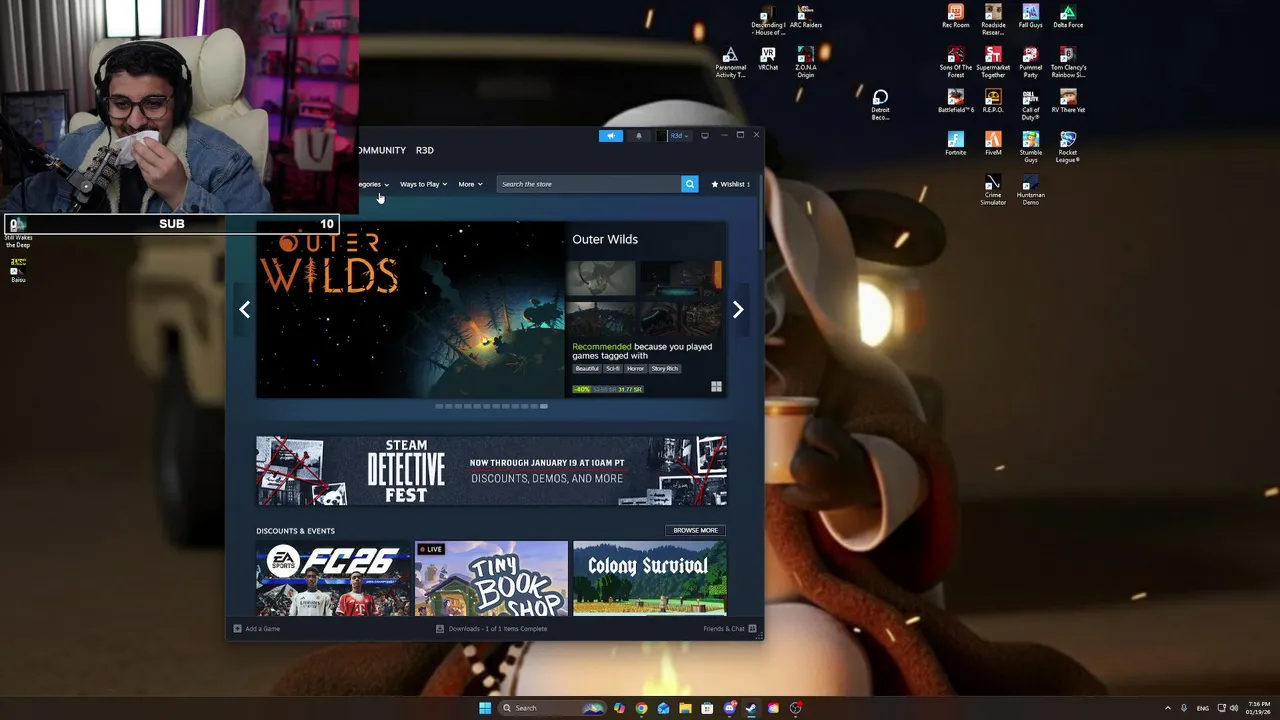The image size is (1280, 720).
Task: Select the Pummel Party desktop icon
Action: [x=1031, y=62]
